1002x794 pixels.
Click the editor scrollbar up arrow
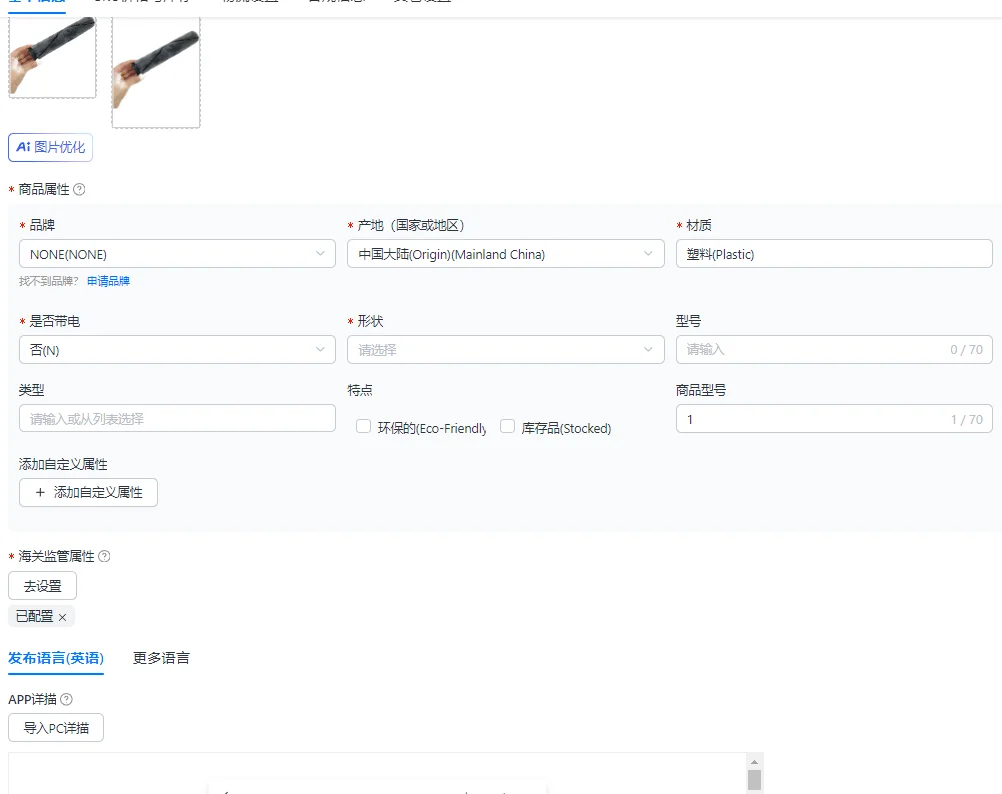[754, 761]
